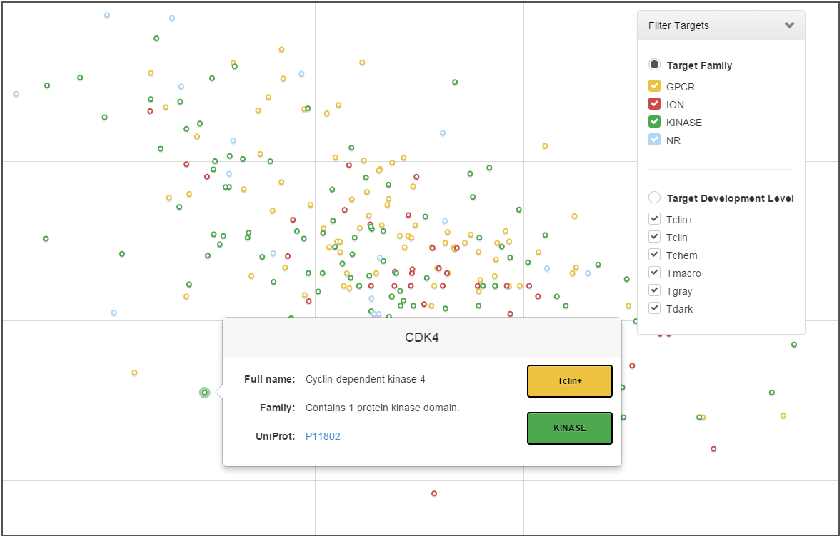Select the Target Family radio button
The width and height of the screenshot is (840, 537).
point(654,65)
